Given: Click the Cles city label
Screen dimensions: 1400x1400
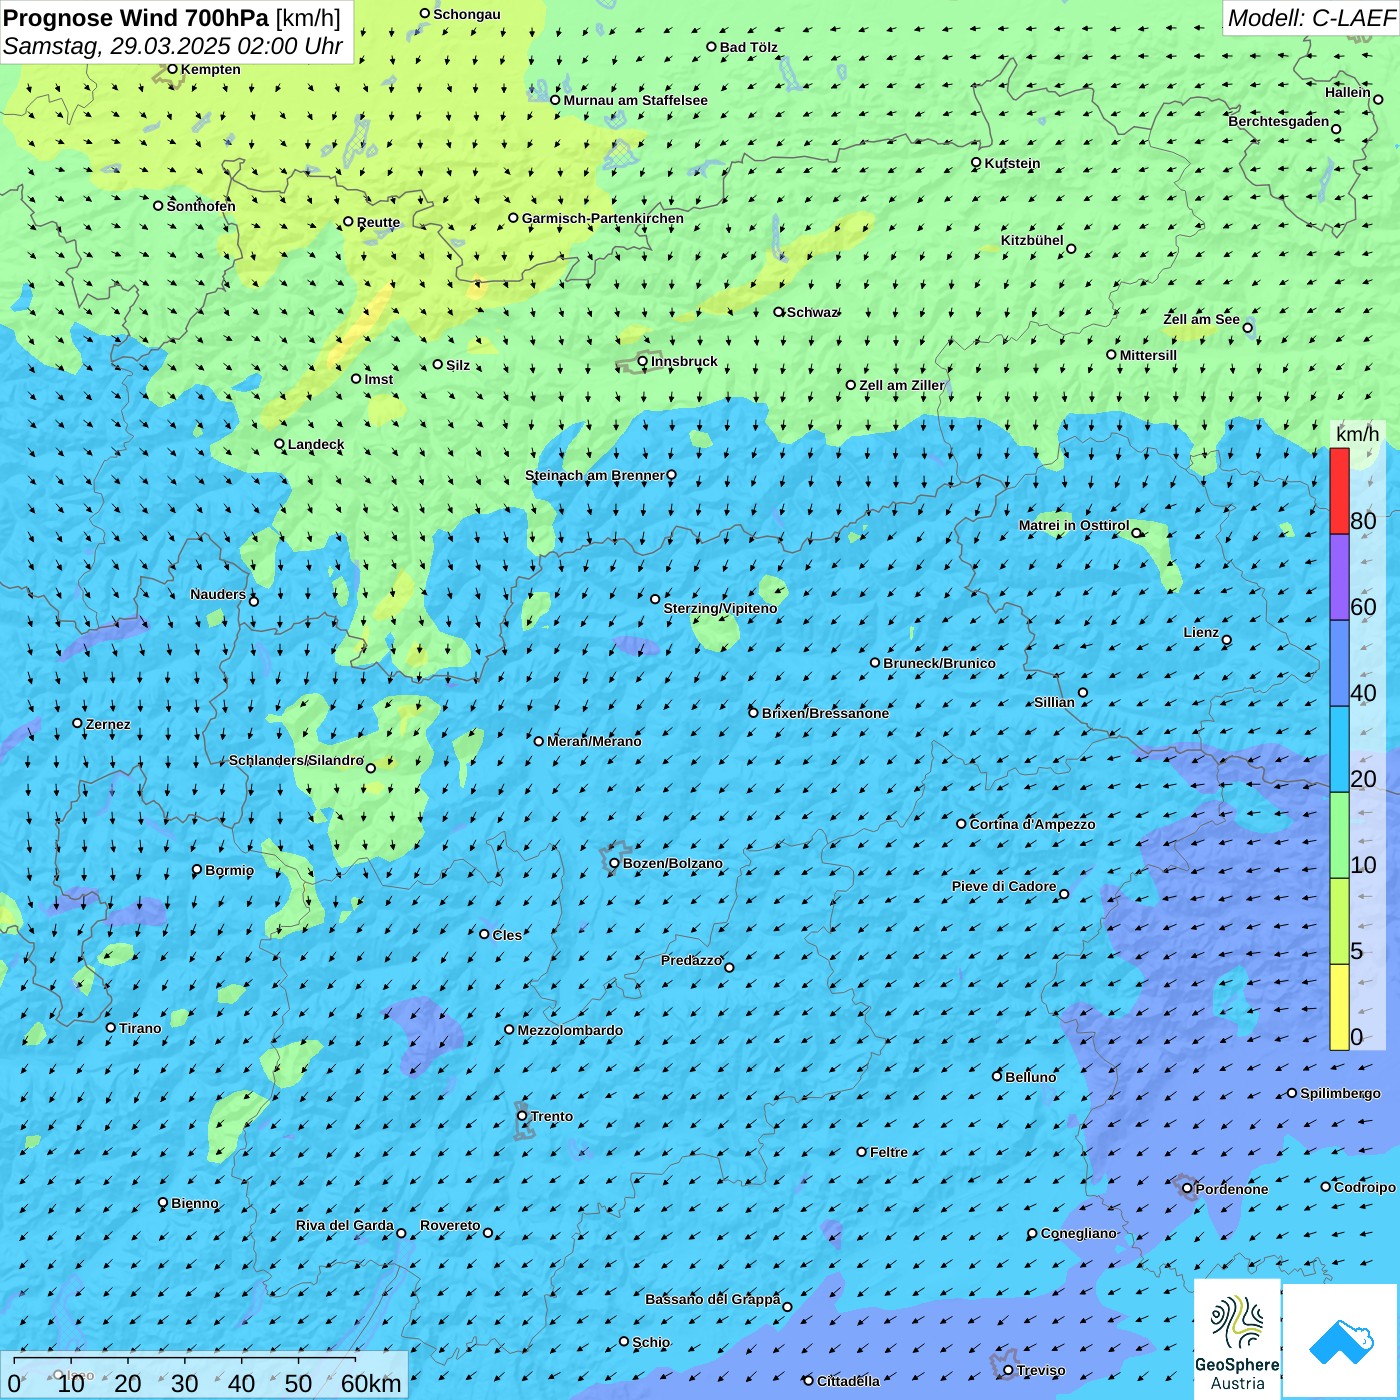Looking at the screenshot, I should click(507, 935).
